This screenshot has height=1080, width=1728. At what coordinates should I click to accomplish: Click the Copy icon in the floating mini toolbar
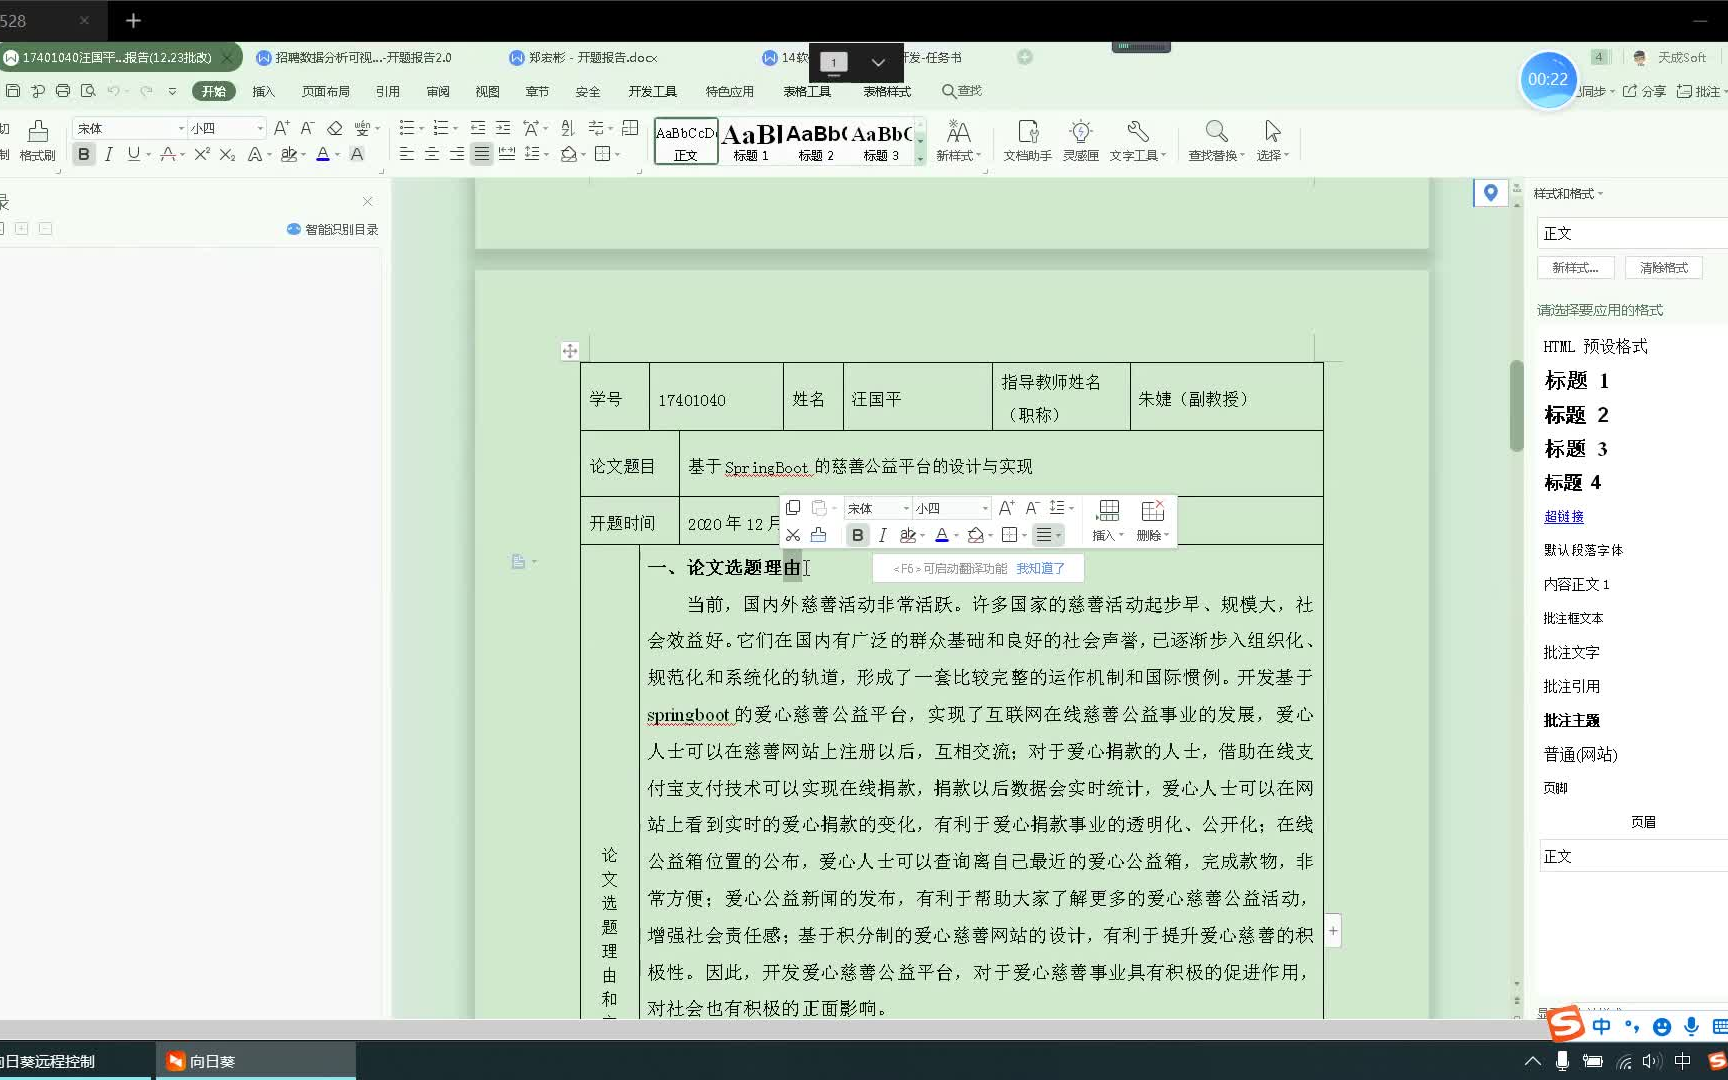click(x=793, y=508)
